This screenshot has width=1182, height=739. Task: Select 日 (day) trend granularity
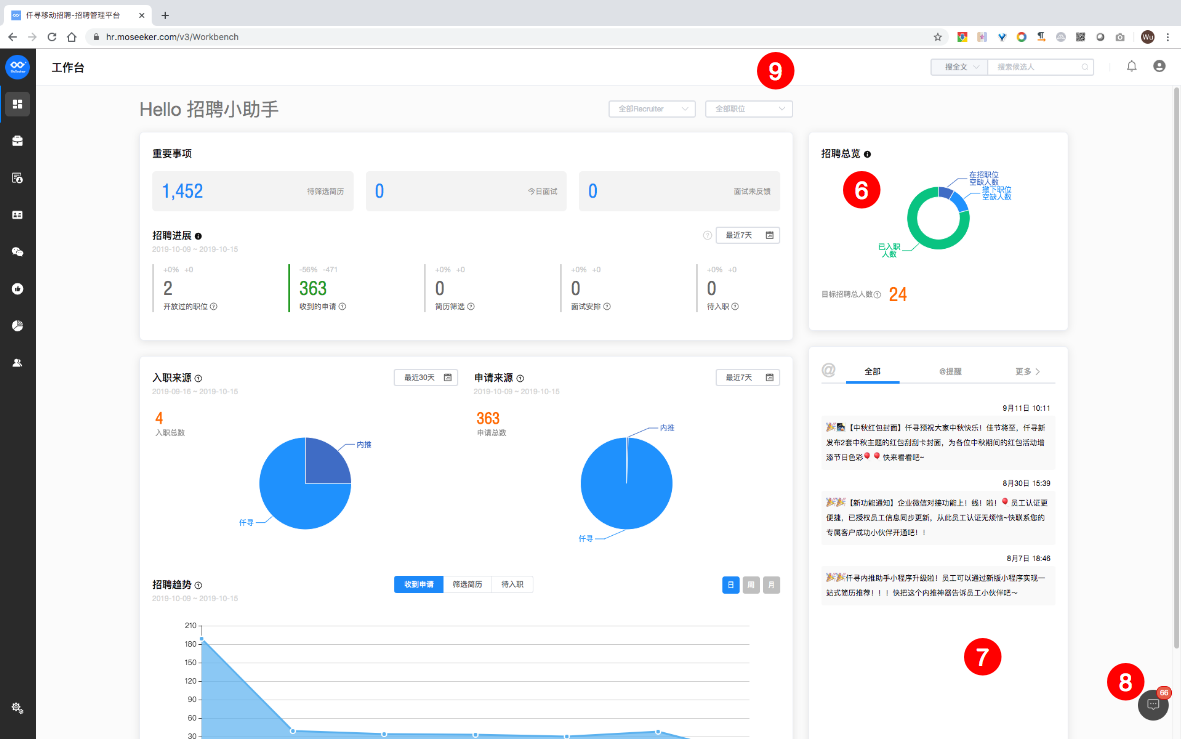[731, 585]
